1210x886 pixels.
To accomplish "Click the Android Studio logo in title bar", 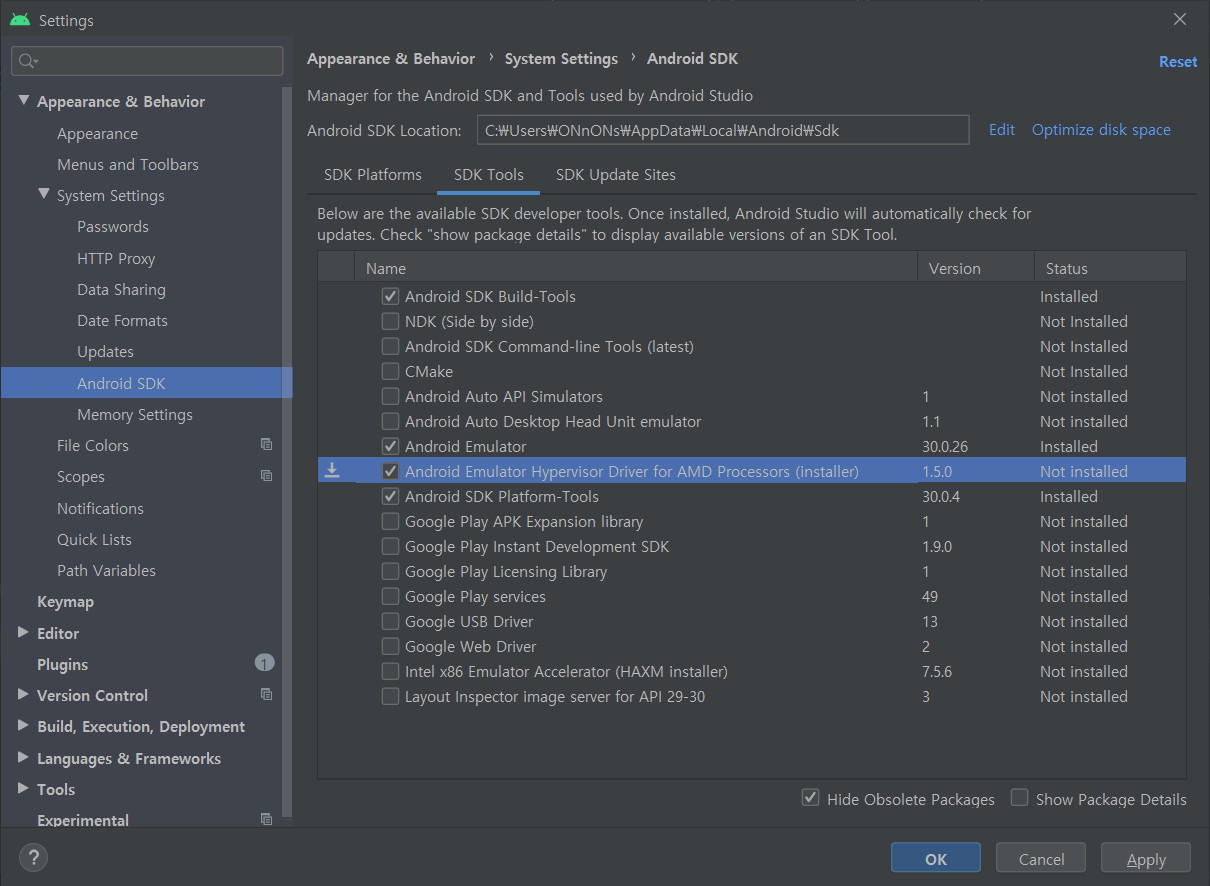I will [x=20, y=19].
